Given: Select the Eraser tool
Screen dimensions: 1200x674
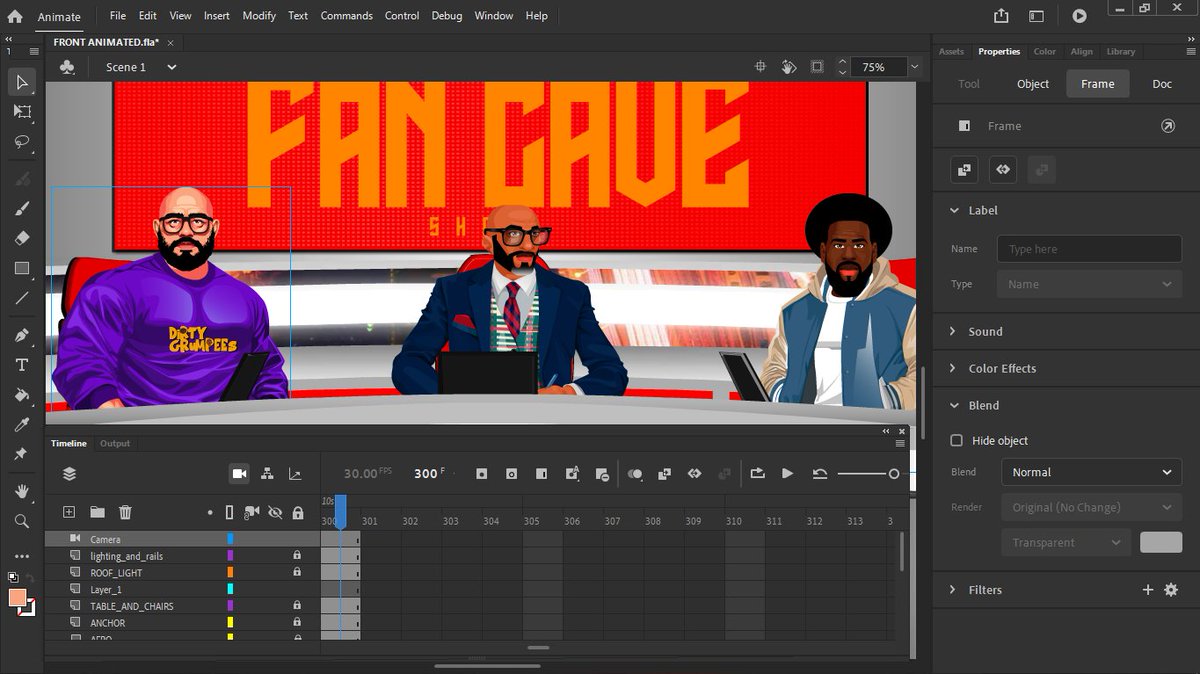Looking at the screenshot, I should coord(22,238).
